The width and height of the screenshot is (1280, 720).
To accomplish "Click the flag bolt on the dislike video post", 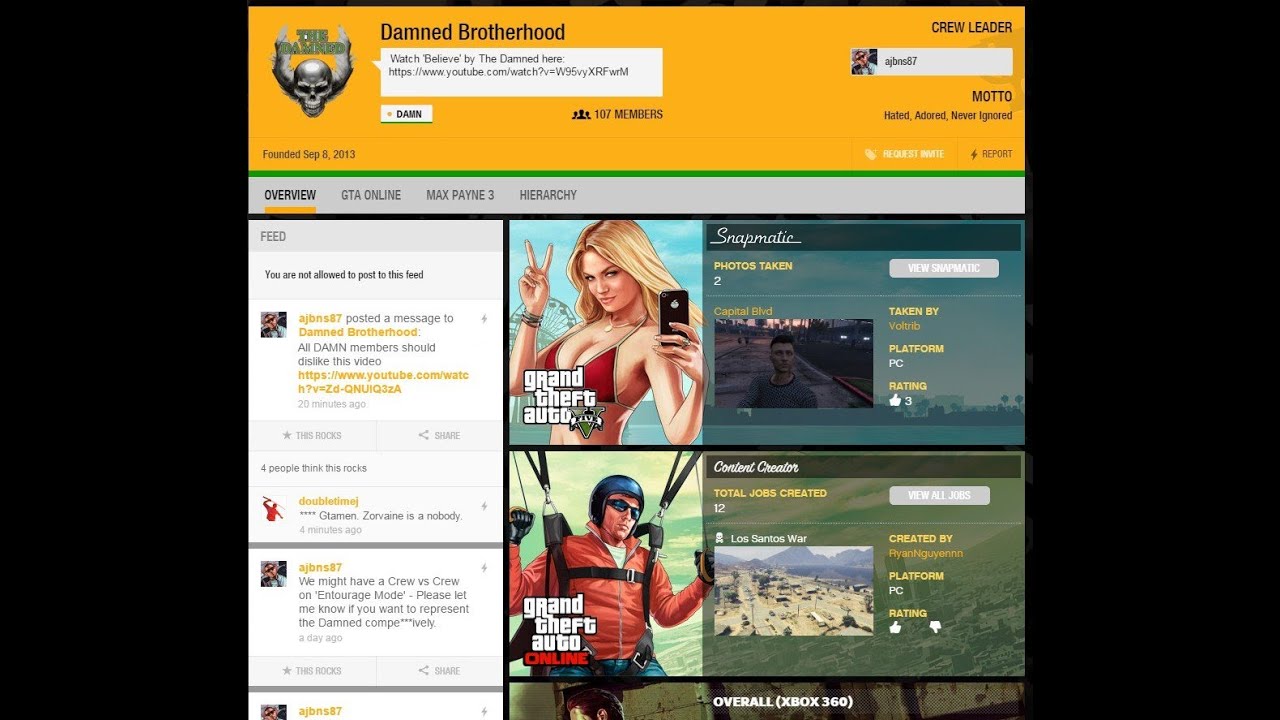I will tap(485, 319).
